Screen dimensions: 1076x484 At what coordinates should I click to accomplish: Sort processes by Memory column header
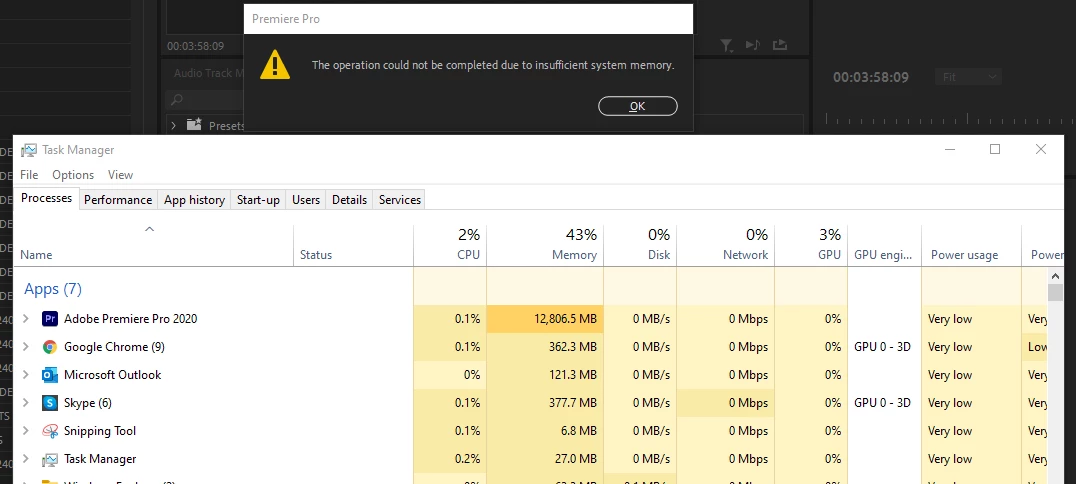(545, 244)
